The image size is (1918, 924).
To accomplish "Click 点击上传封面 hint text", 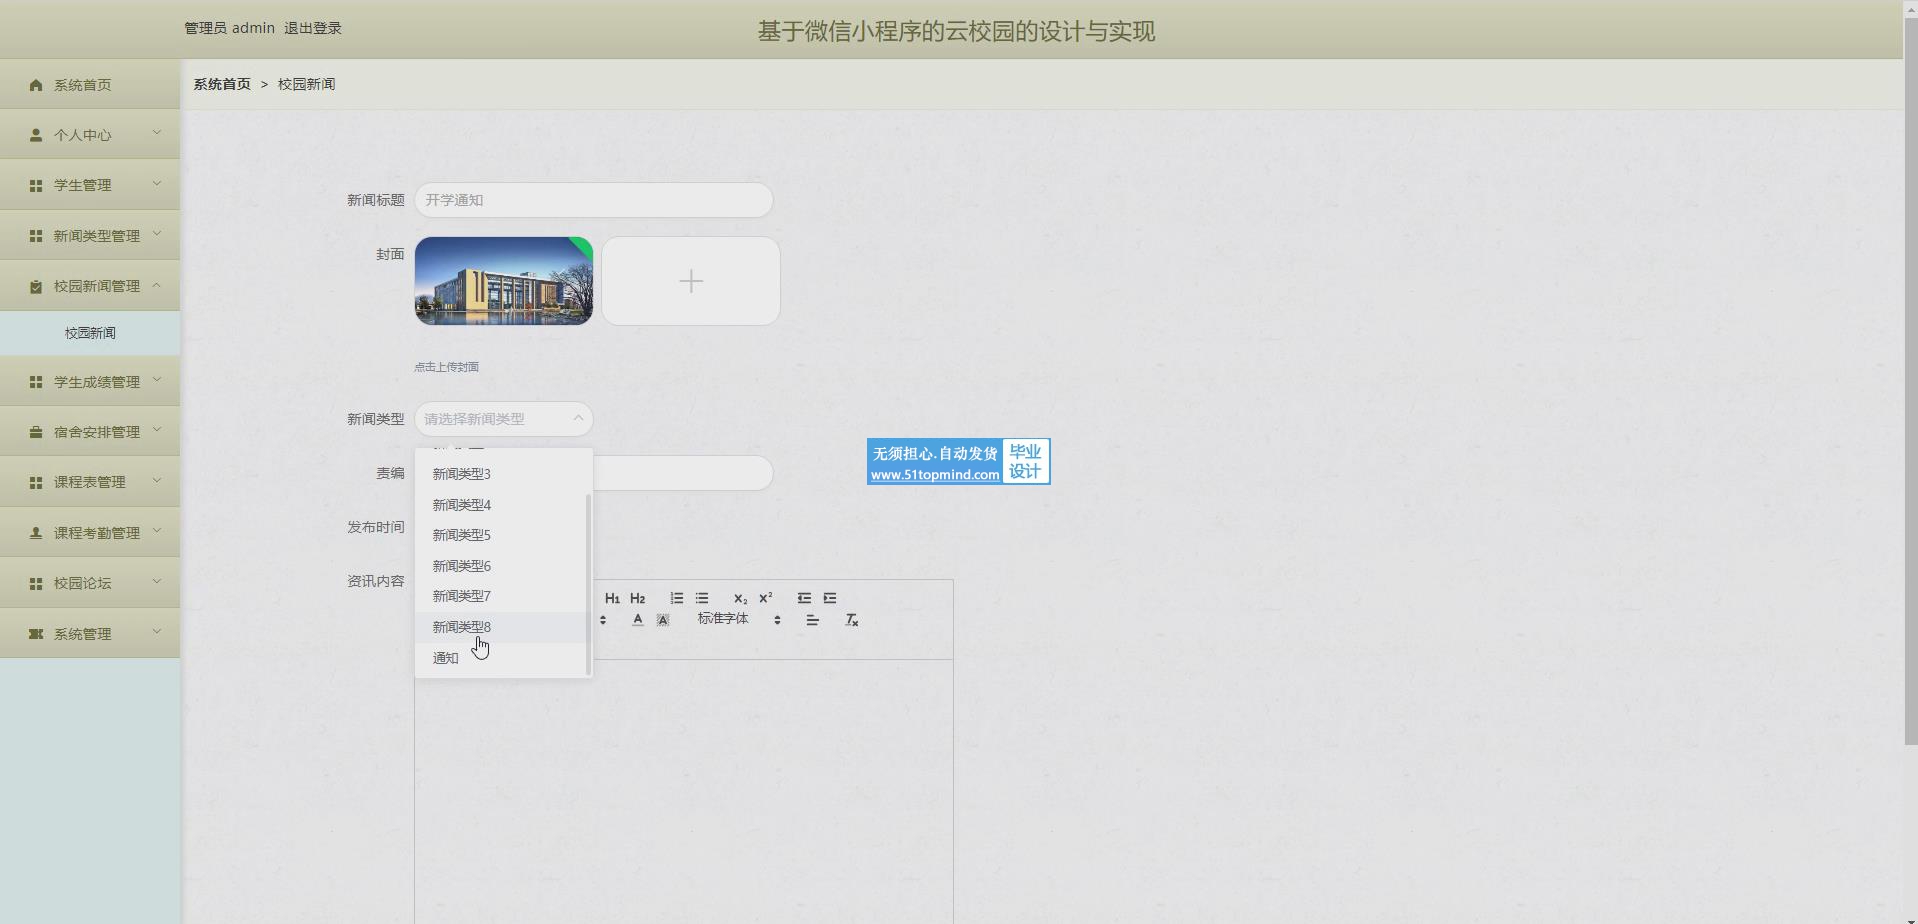I will click(446, 367).
